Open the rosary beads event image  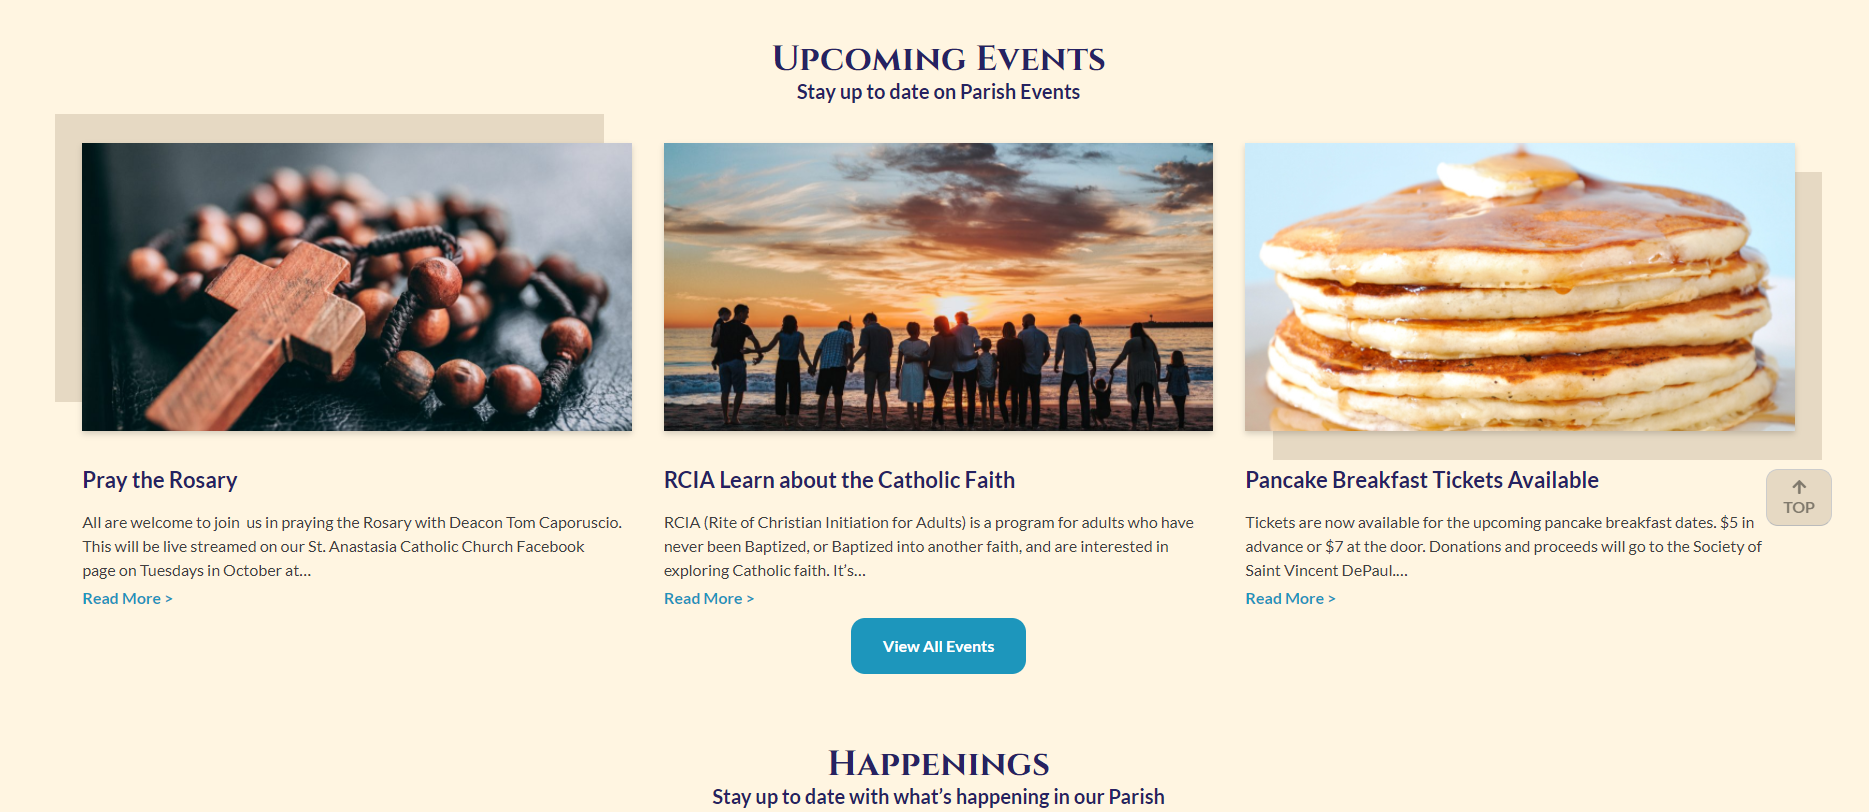pyautogui.click(x=357, y=287)
